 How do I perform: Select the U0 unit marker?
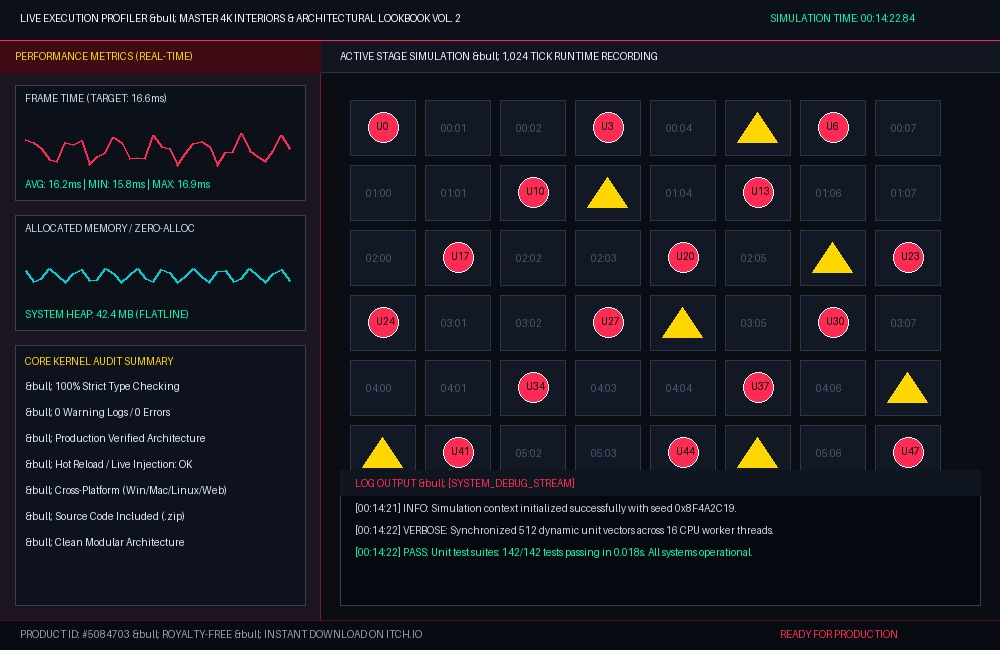pos(383,127)
